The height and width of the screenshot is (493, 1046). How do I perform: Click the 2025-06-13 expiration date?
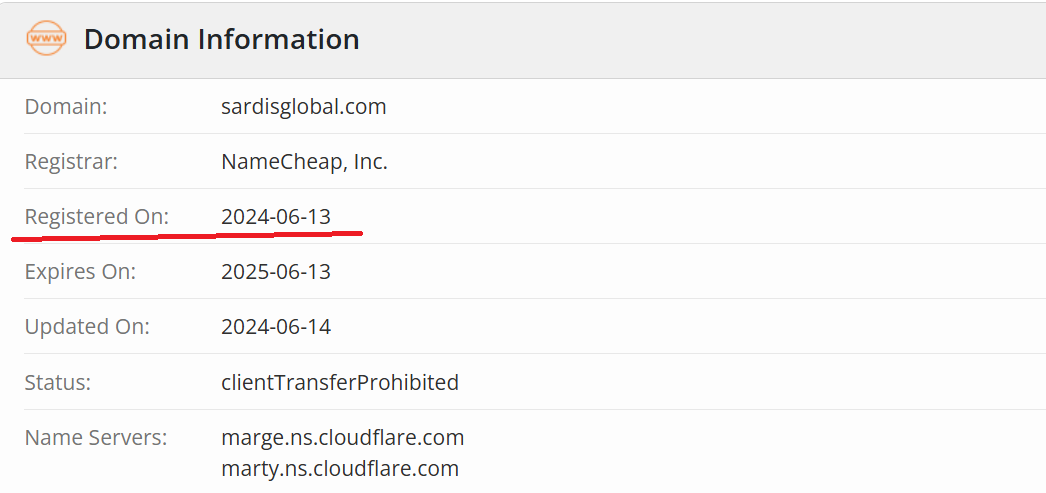(x=276, y=271)
